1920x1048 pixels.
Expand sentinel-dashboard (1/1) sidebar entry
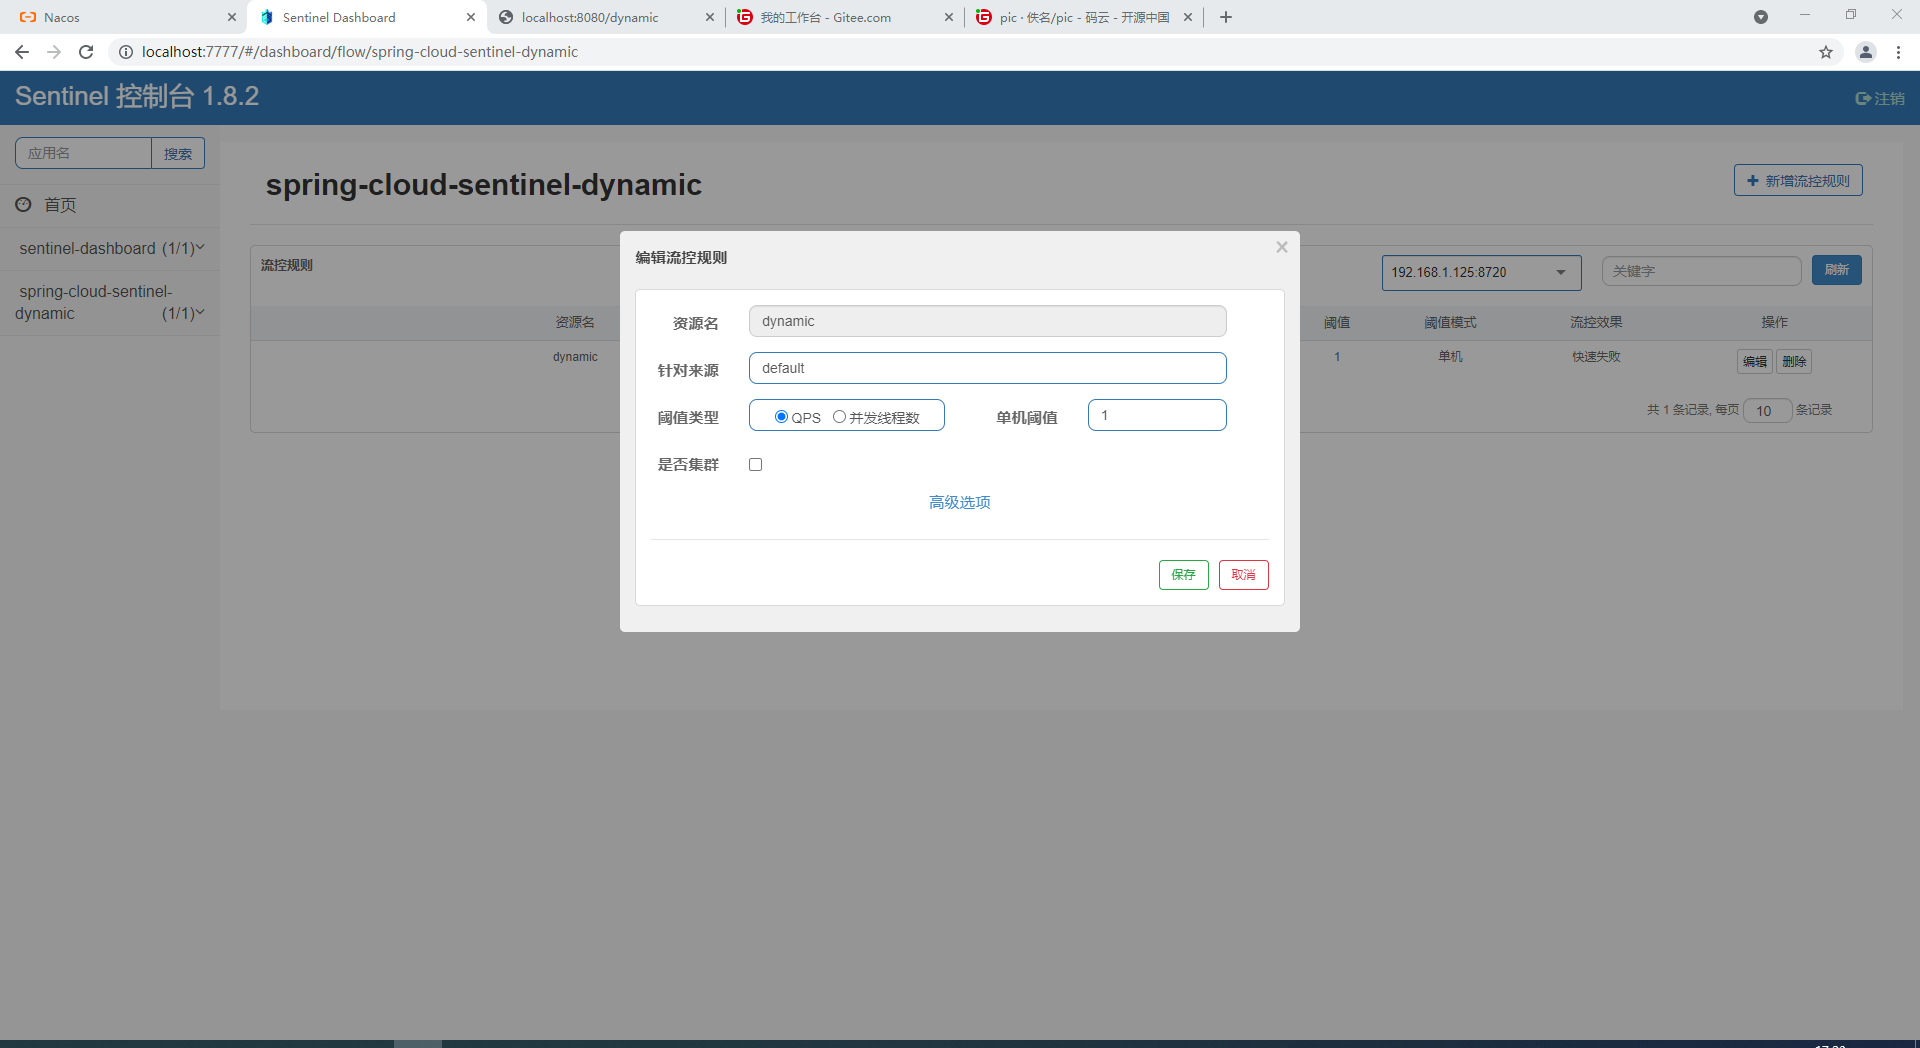(x=110, y=248)
